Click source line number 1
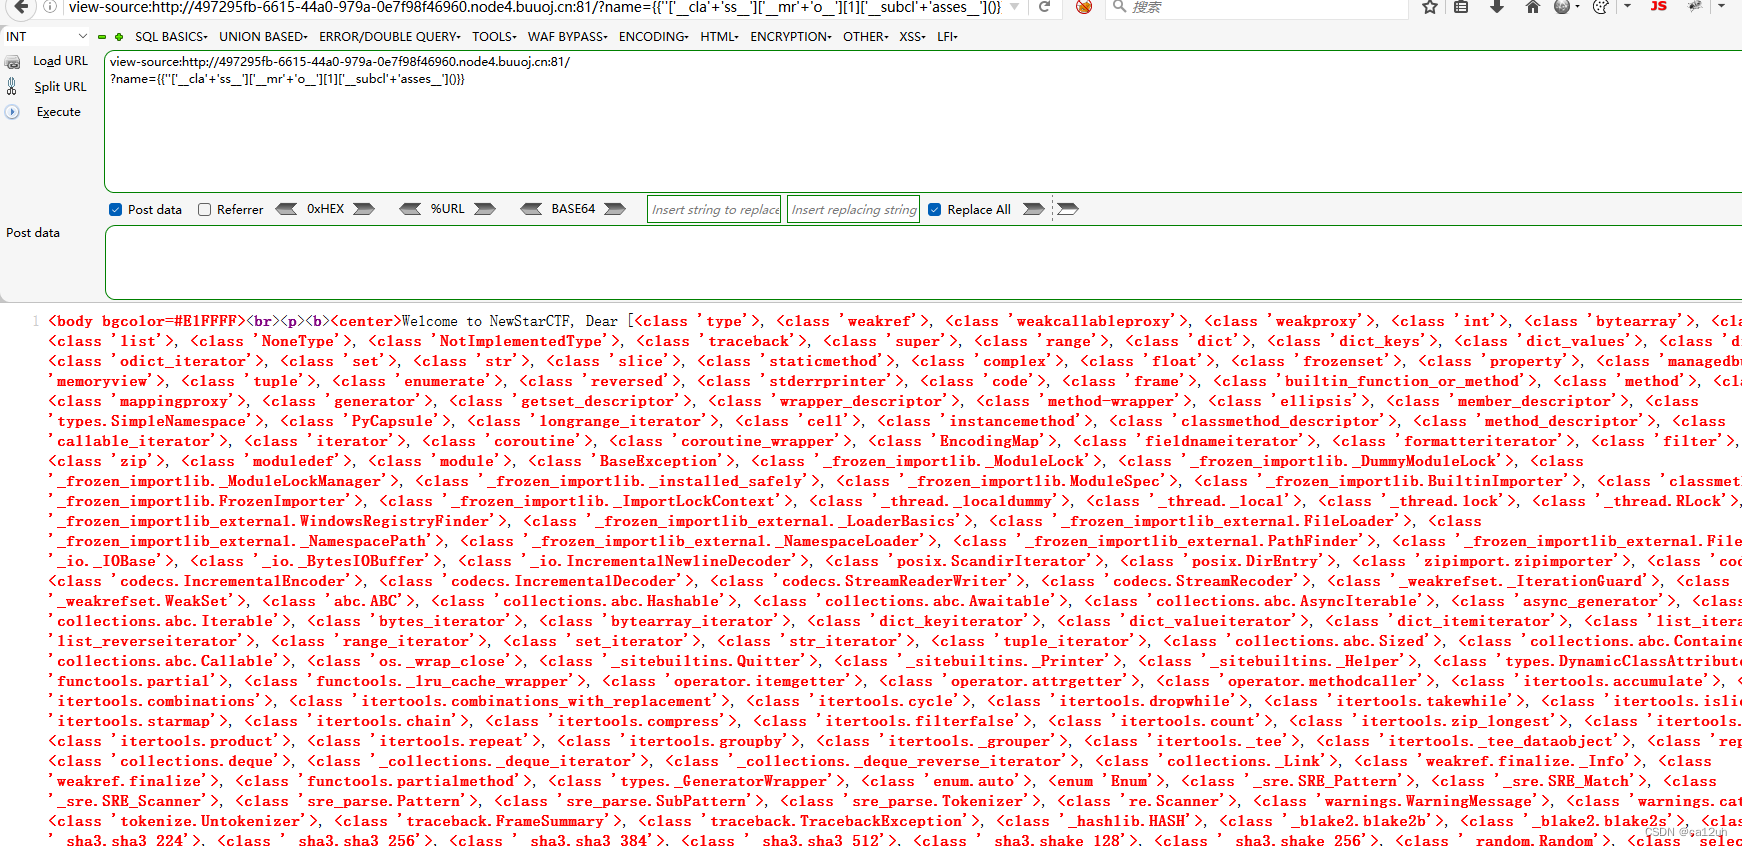1742x846 pixels. [x=35, y=321]
